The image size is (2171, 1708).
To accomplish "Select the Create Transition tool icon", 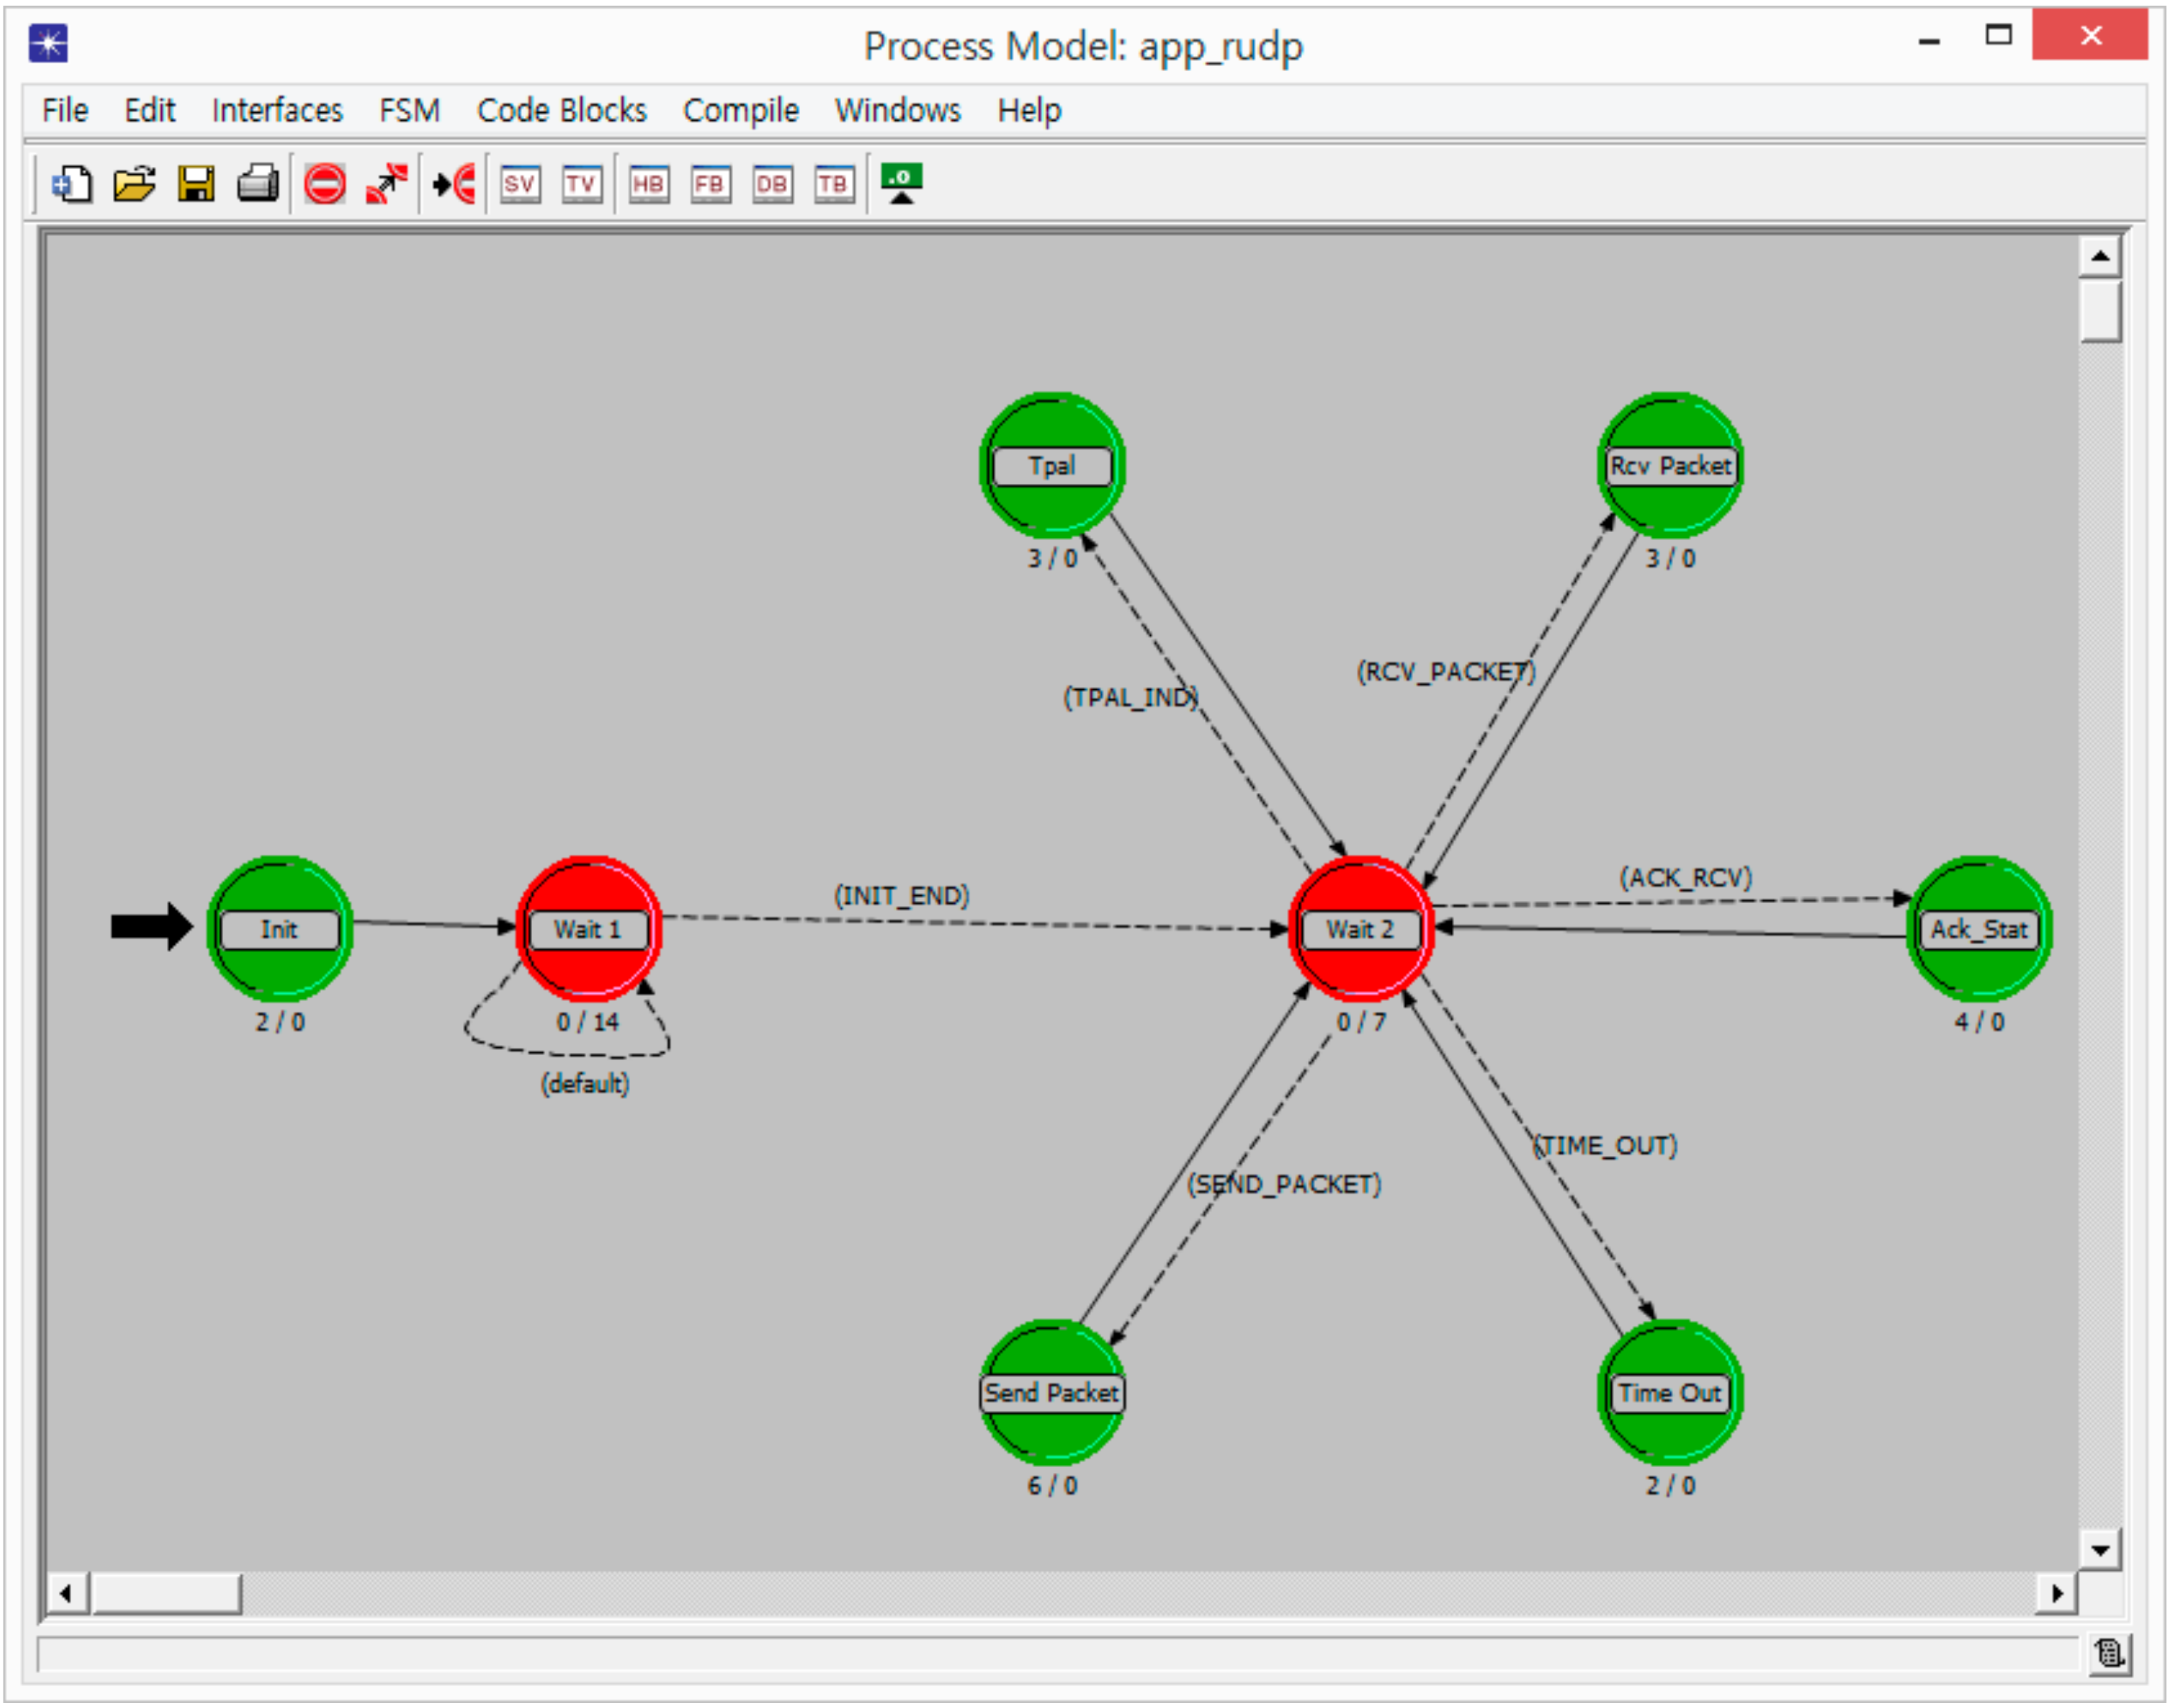I will 387,184.
